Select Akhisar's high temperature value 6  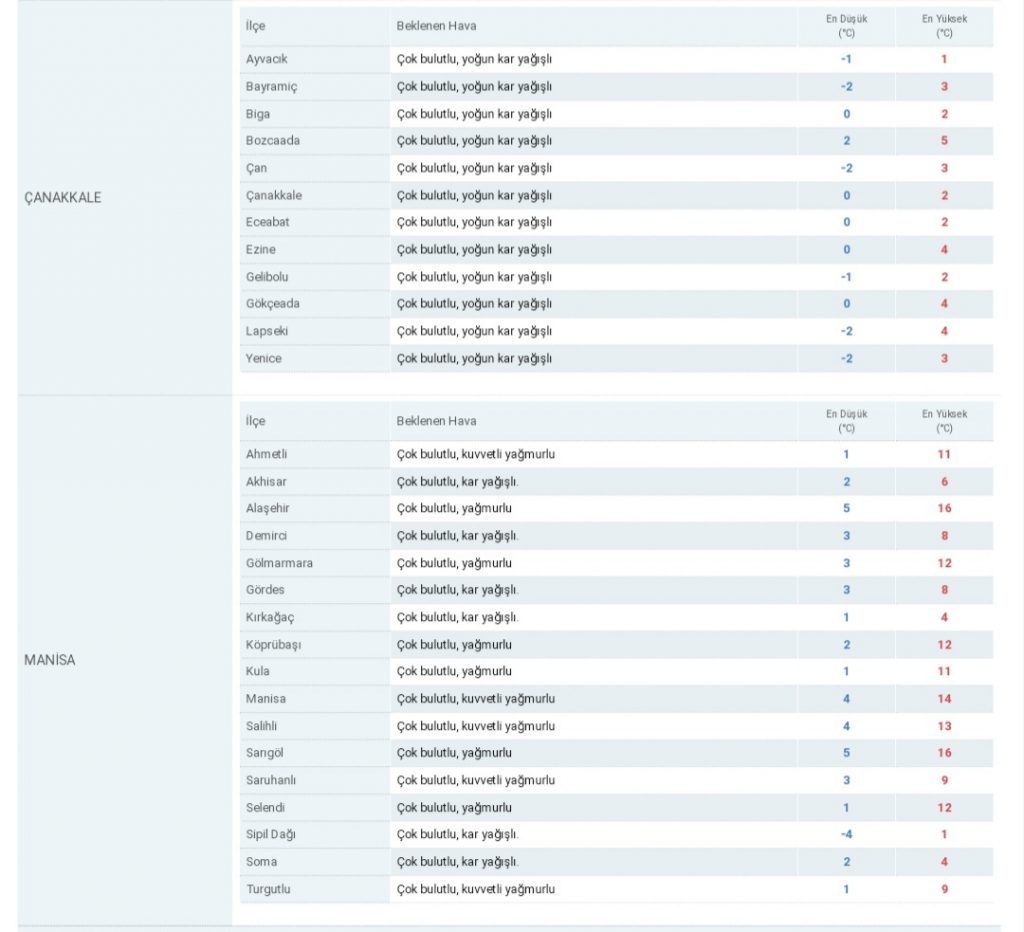point(944,481)
